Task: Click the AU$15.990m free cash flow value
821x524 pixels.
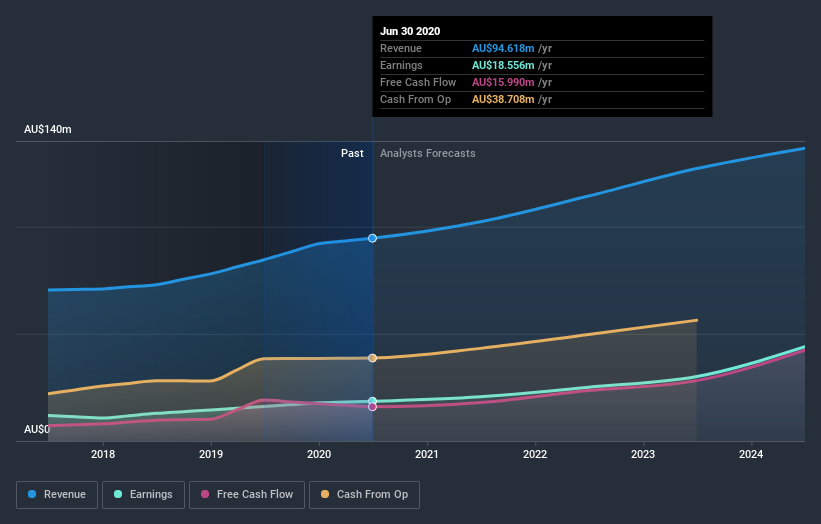Action: pos(503,82)
